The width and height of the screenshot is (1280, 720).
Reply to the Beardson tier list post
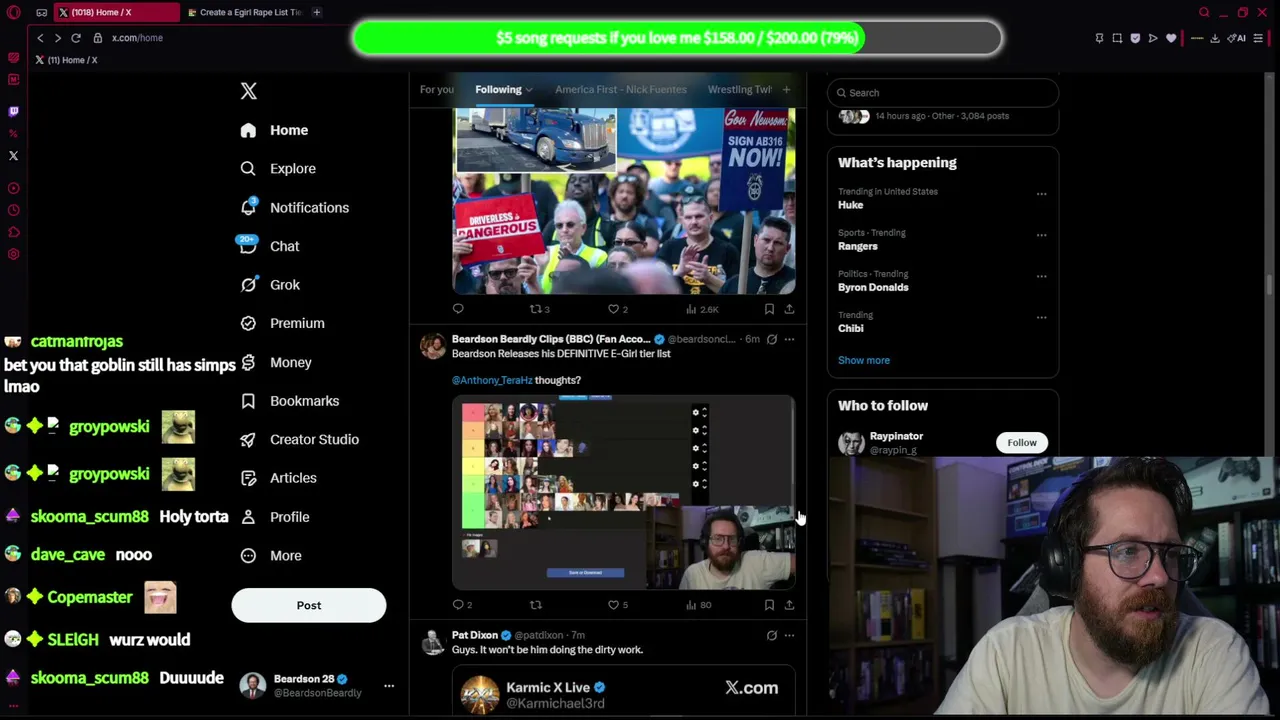click(x=458, y=605)
